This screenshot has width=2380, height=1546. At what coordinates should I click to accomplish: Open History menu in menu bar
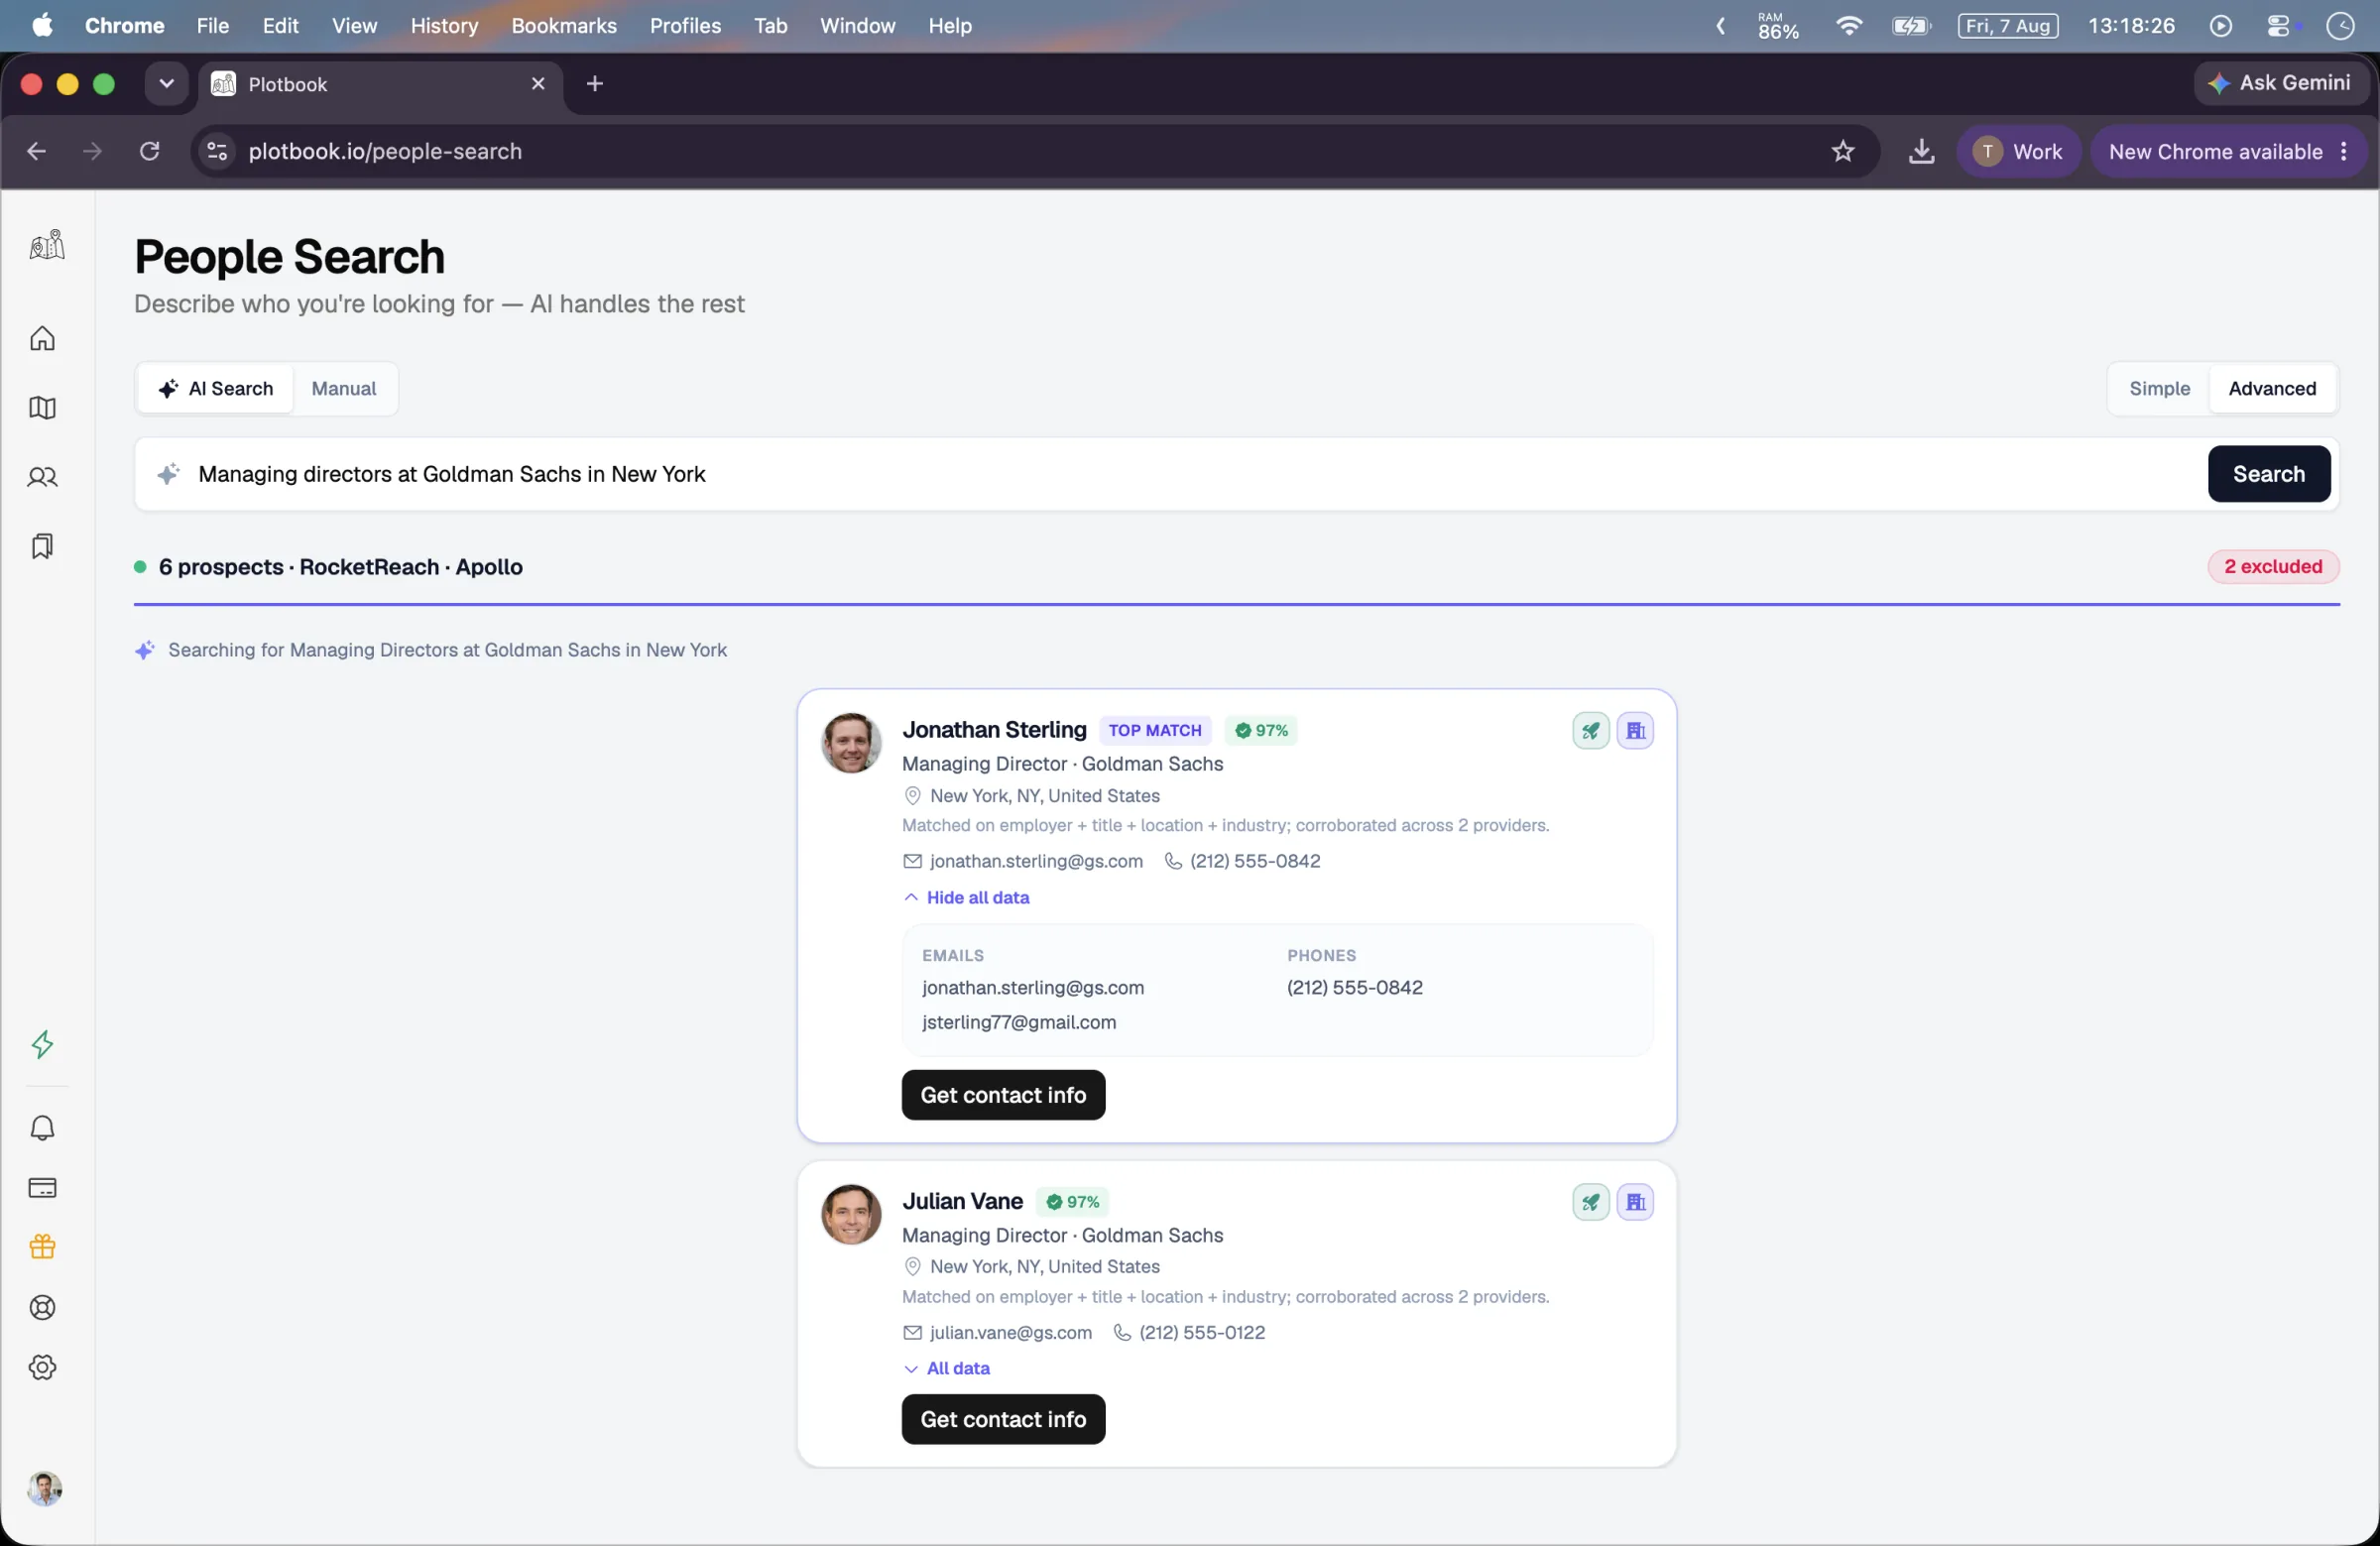(444, 26)
